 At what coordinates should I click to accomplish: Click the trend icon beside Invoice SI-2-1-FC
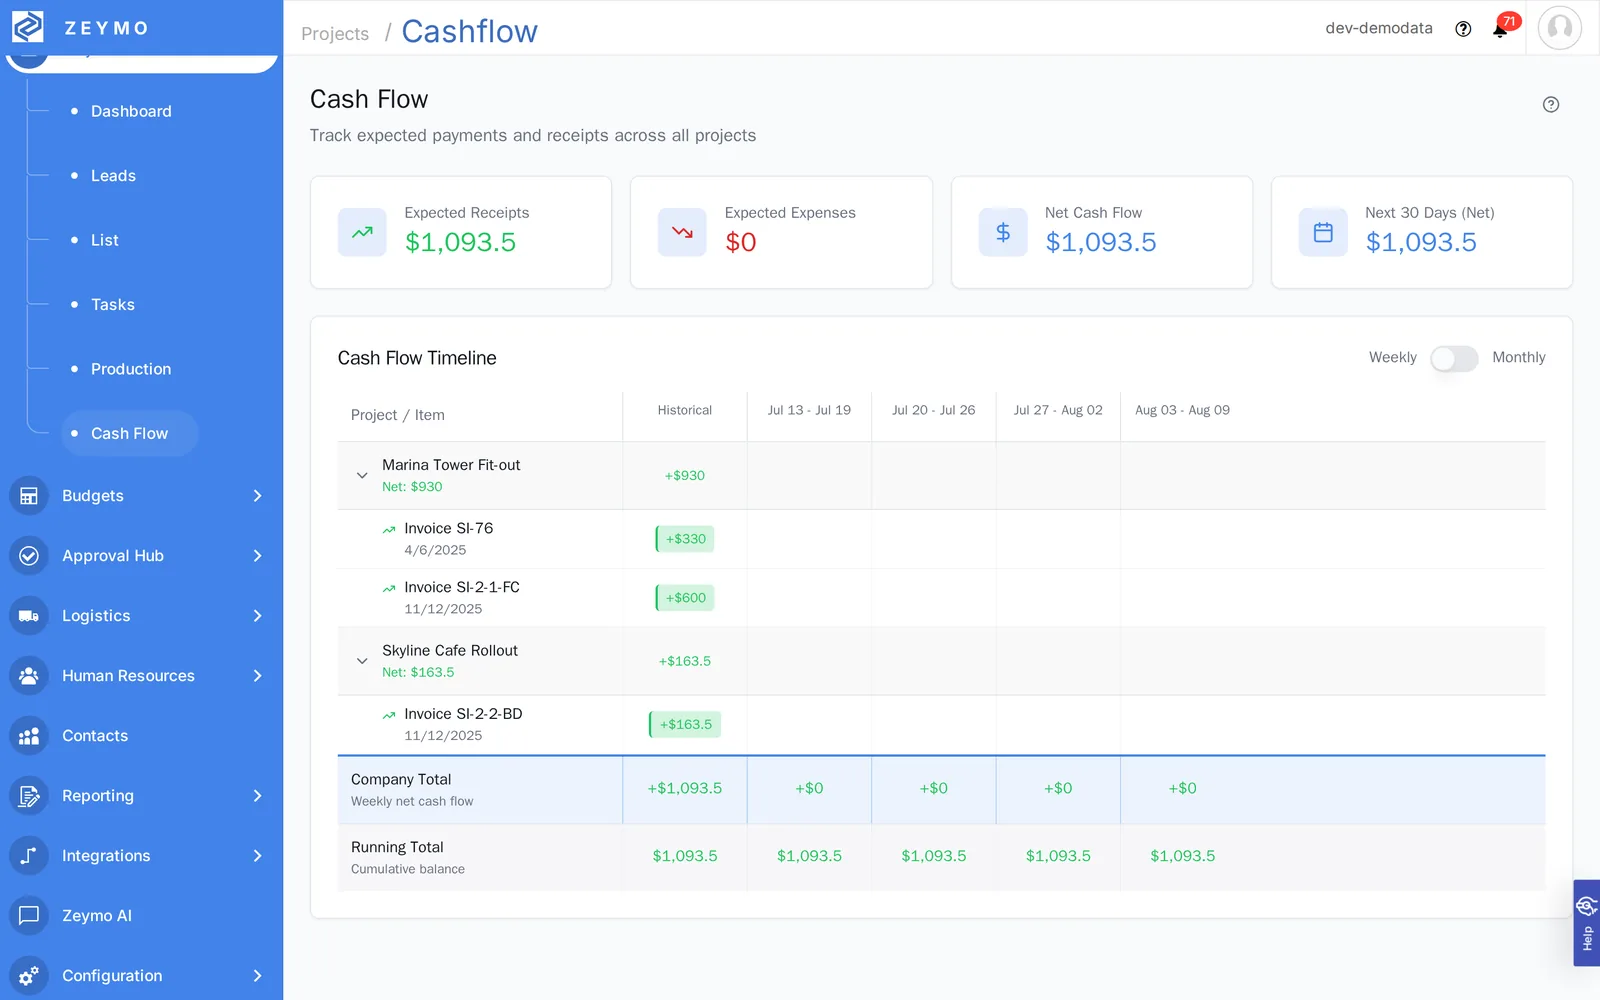coord(389,589)
